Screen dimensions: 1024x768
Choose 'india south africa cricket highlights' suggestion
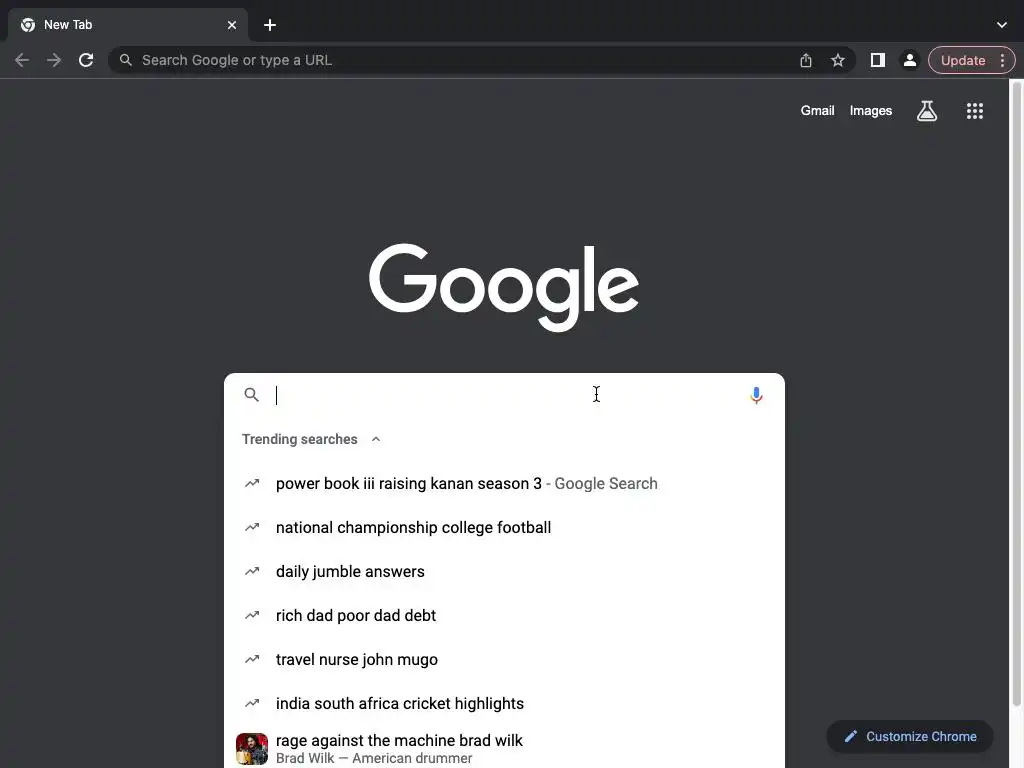pos(504,703)
